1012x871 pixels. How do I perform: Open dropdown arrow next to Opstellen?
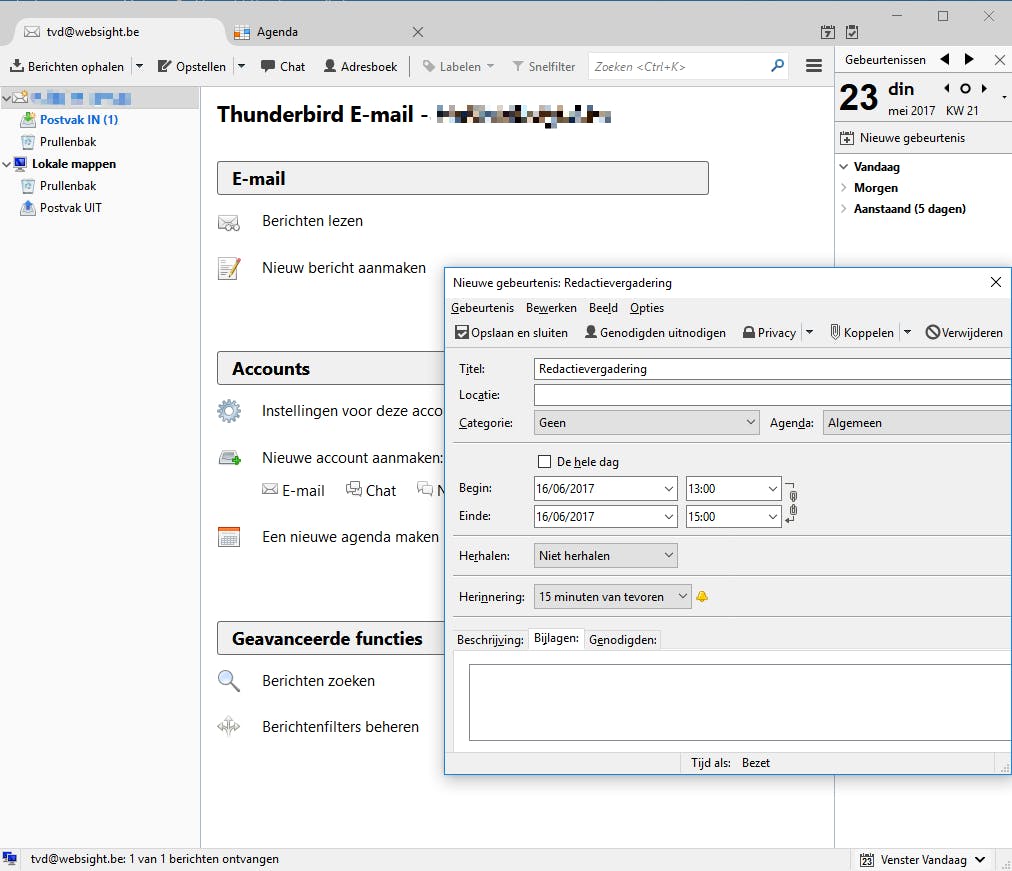coord(241,66)
